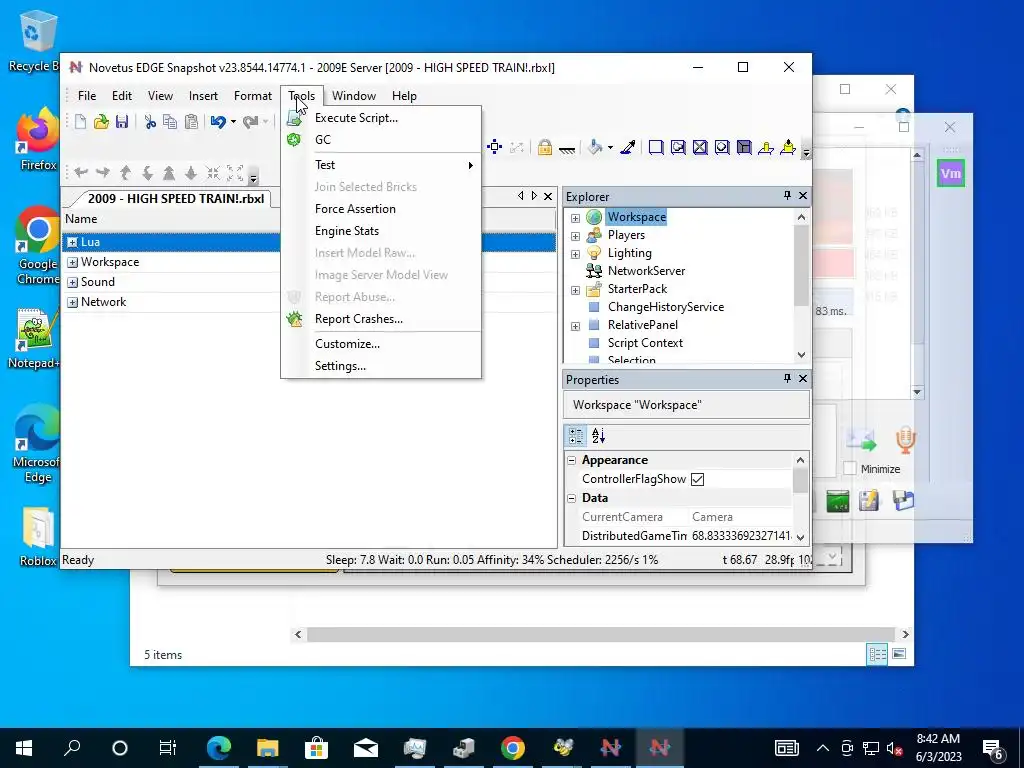1024x768 pixels.
Task: Open the Help menu
Action: tap(404, 96)
